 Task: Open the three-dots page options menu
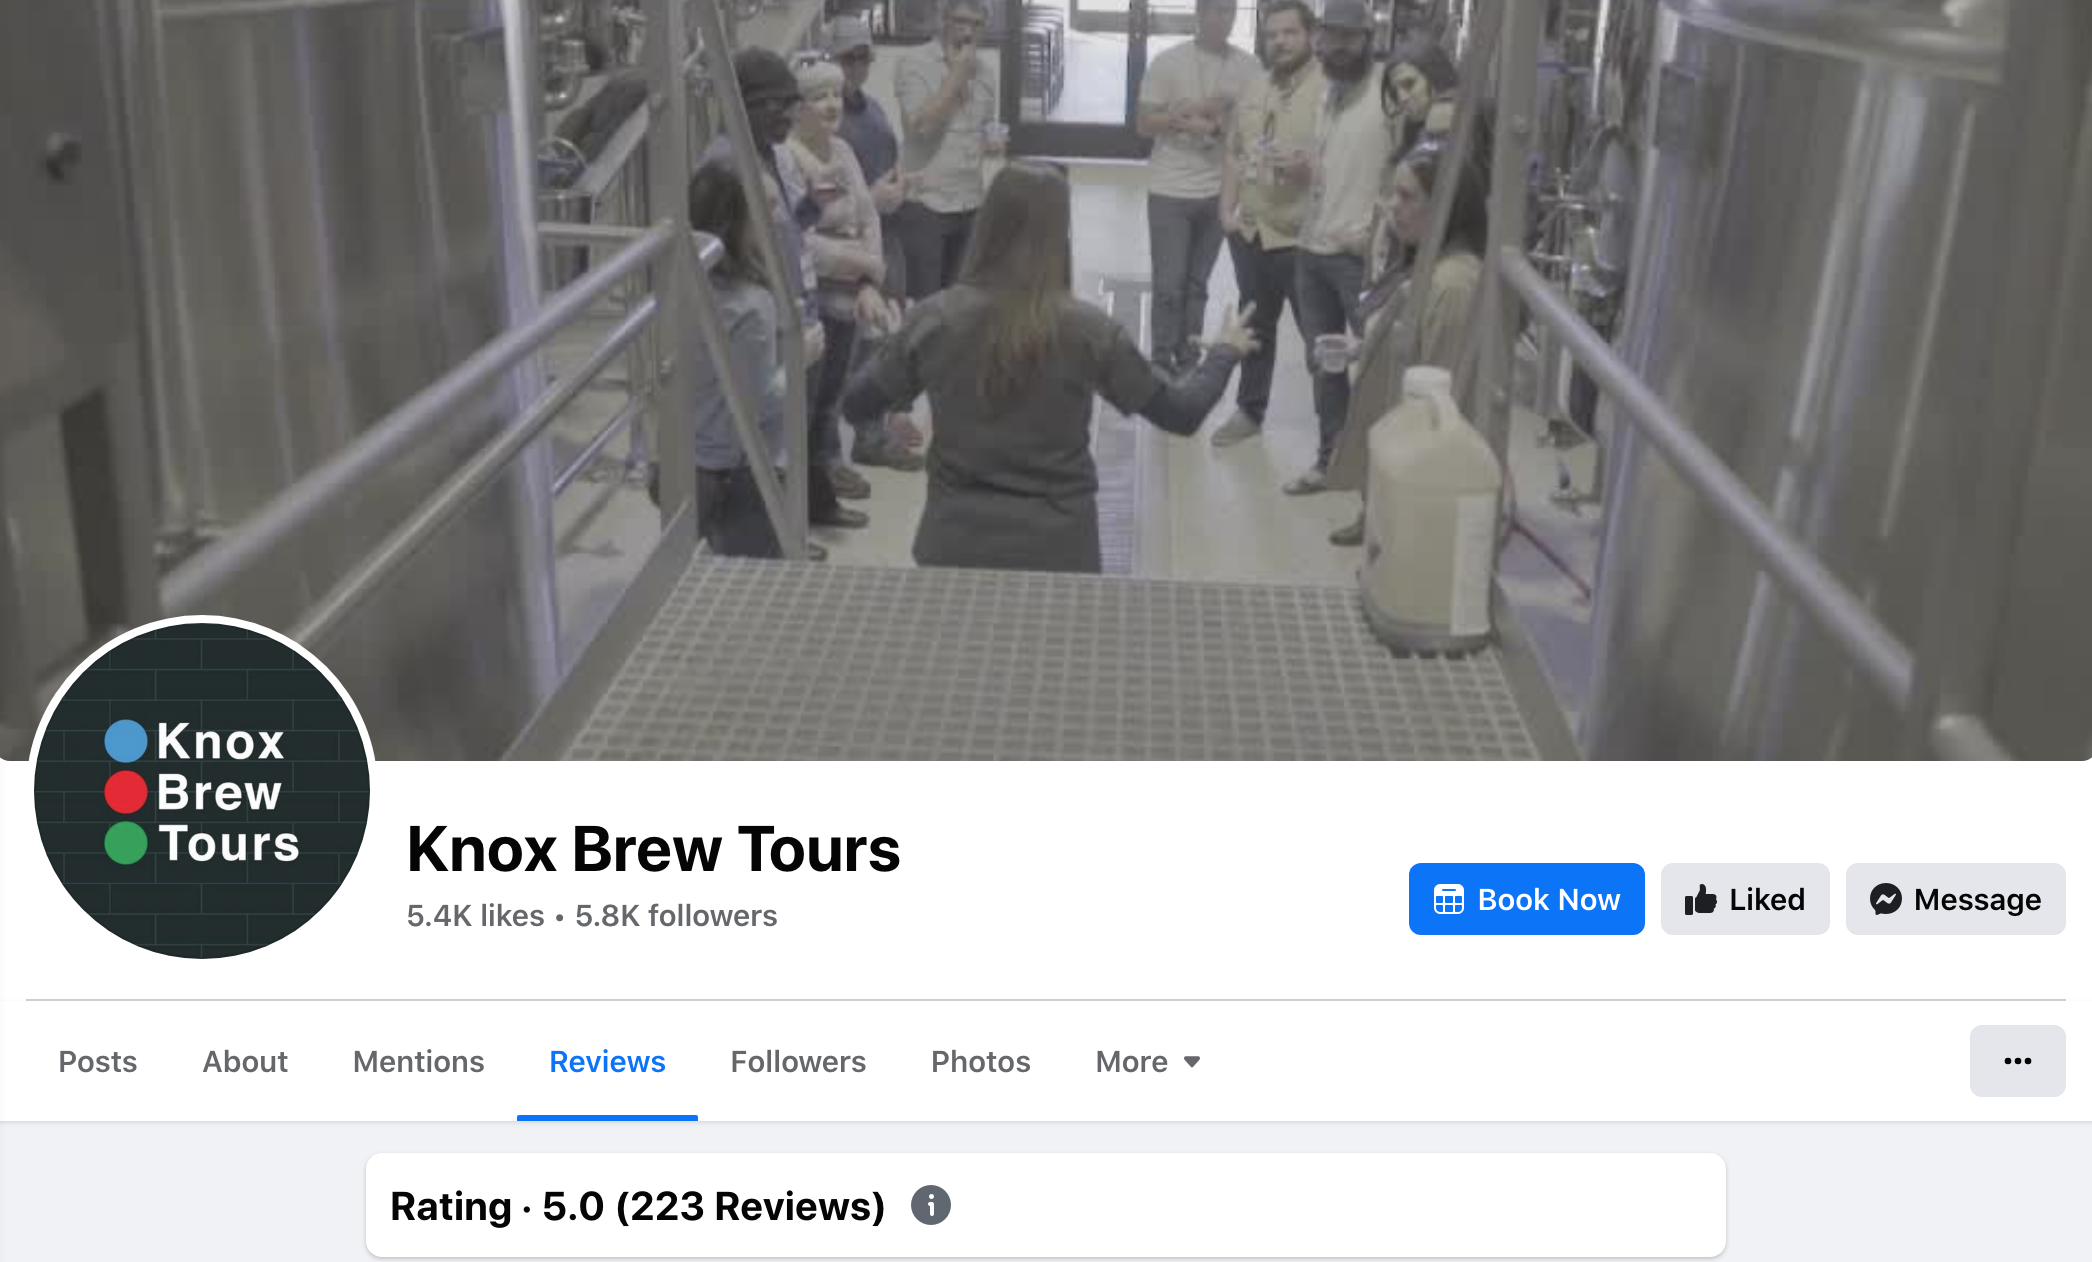coord(2017,1061)
